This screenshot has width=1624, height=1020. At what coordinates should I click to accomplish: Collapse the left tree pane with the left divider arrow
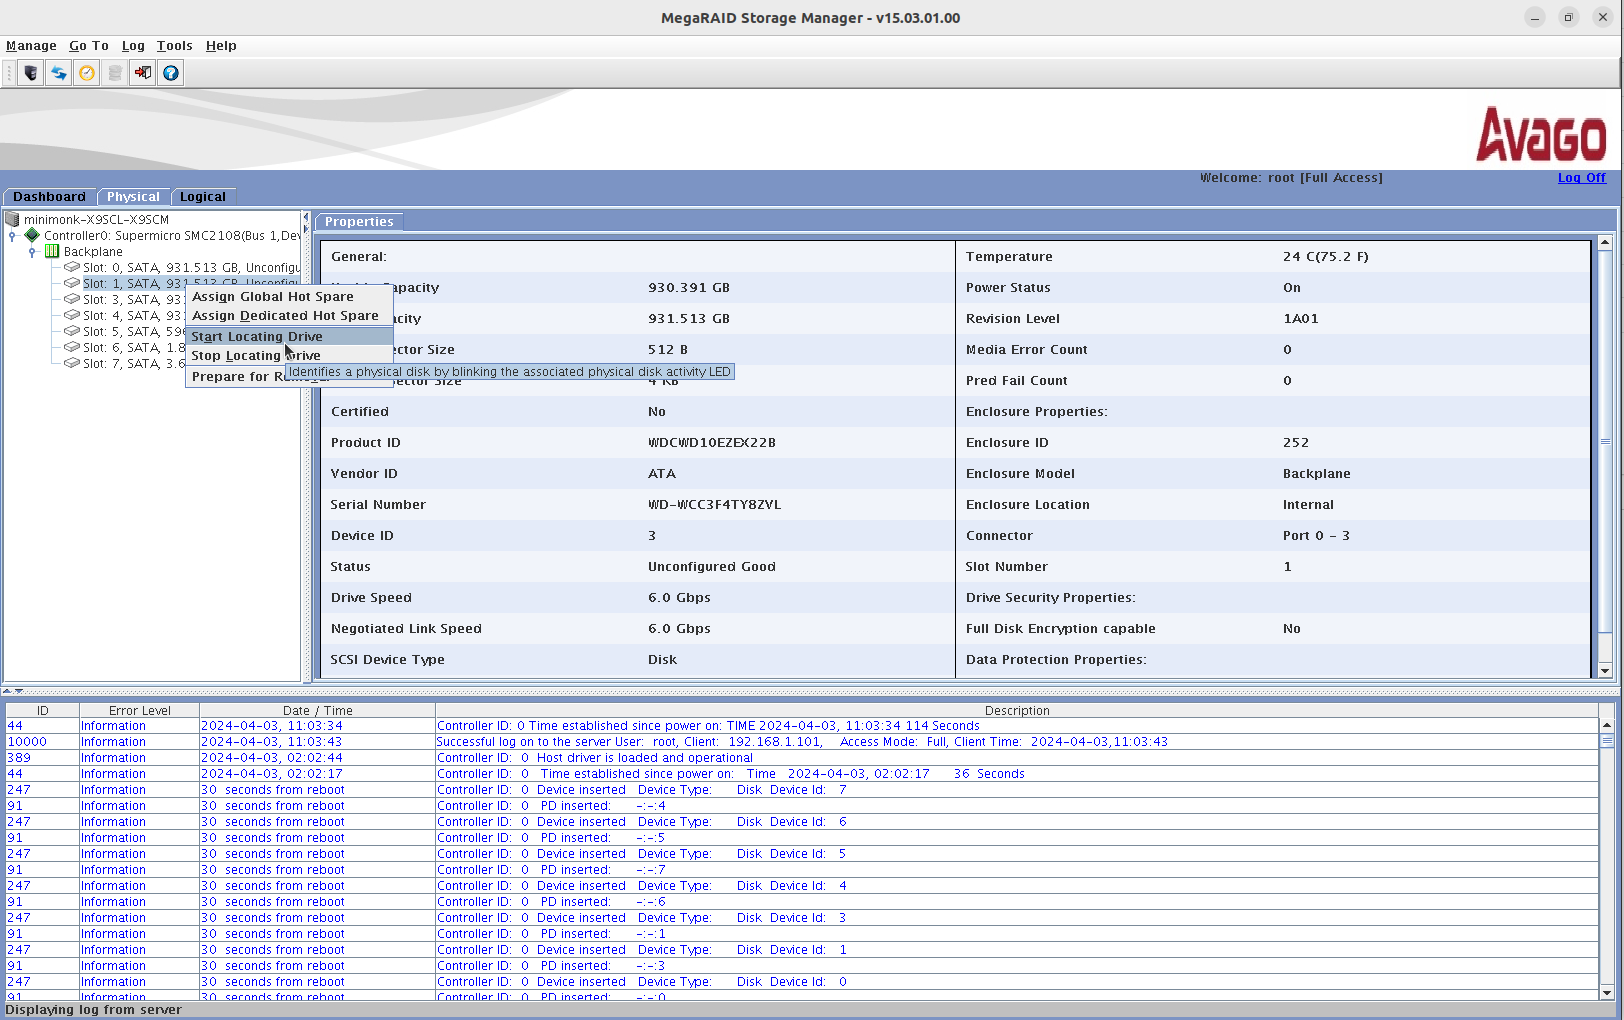(306, 217)
